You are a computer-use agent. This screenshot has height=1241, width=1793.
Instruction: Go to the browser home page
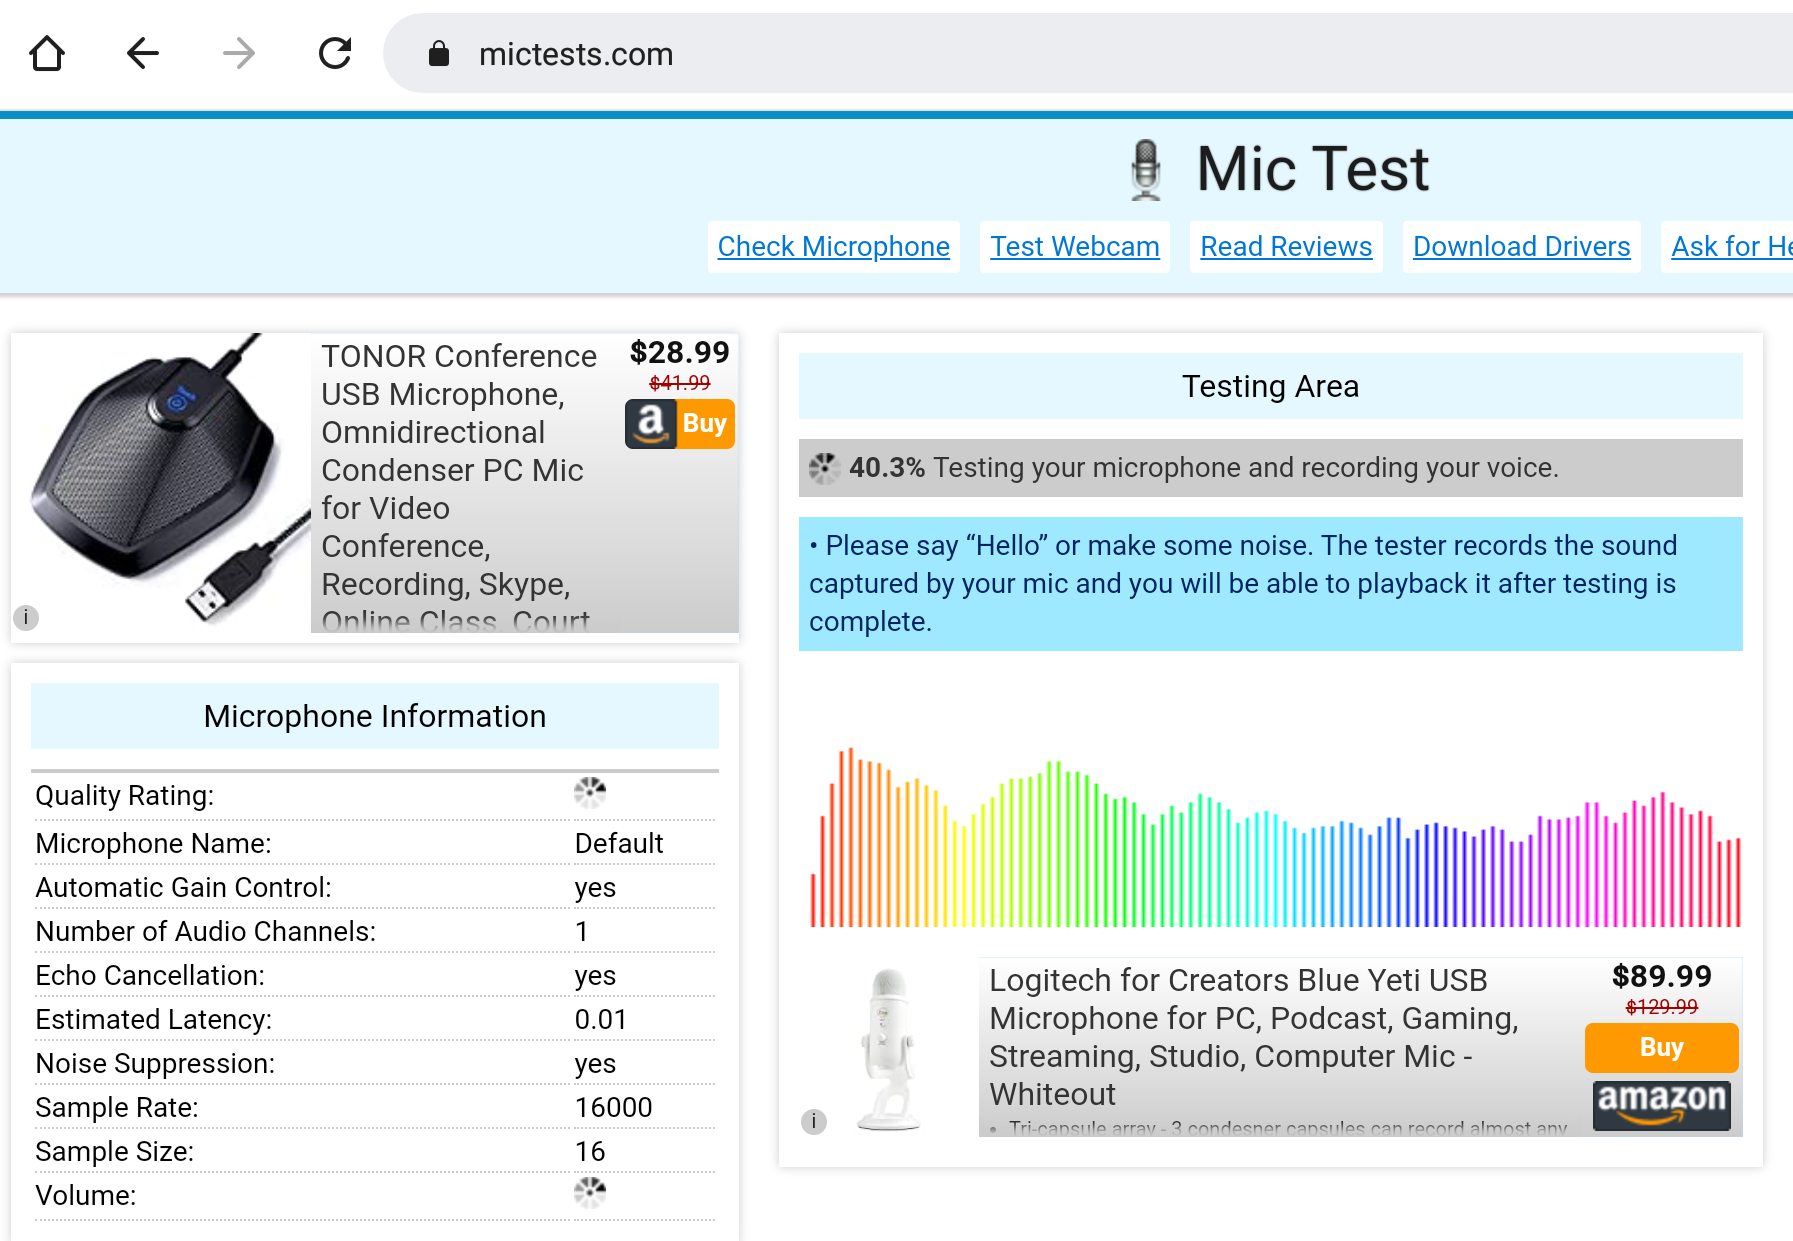(47, 53)
